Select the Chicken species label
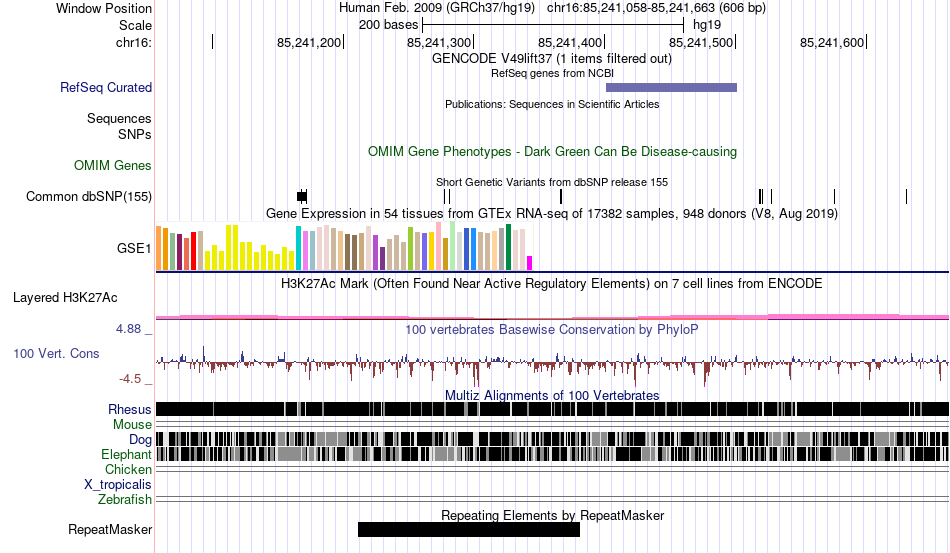950x553 pixels. point(128,469)
